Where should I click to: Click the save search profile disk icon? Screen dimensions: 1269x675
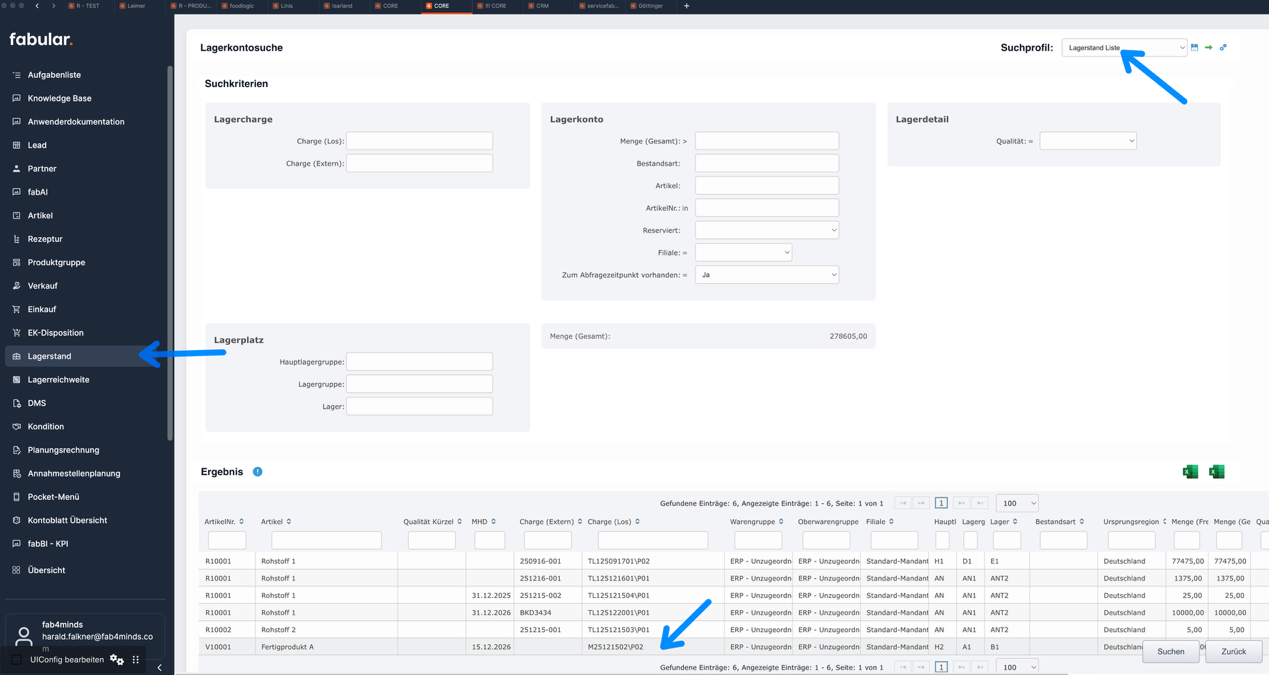(x=1194, y=47)
